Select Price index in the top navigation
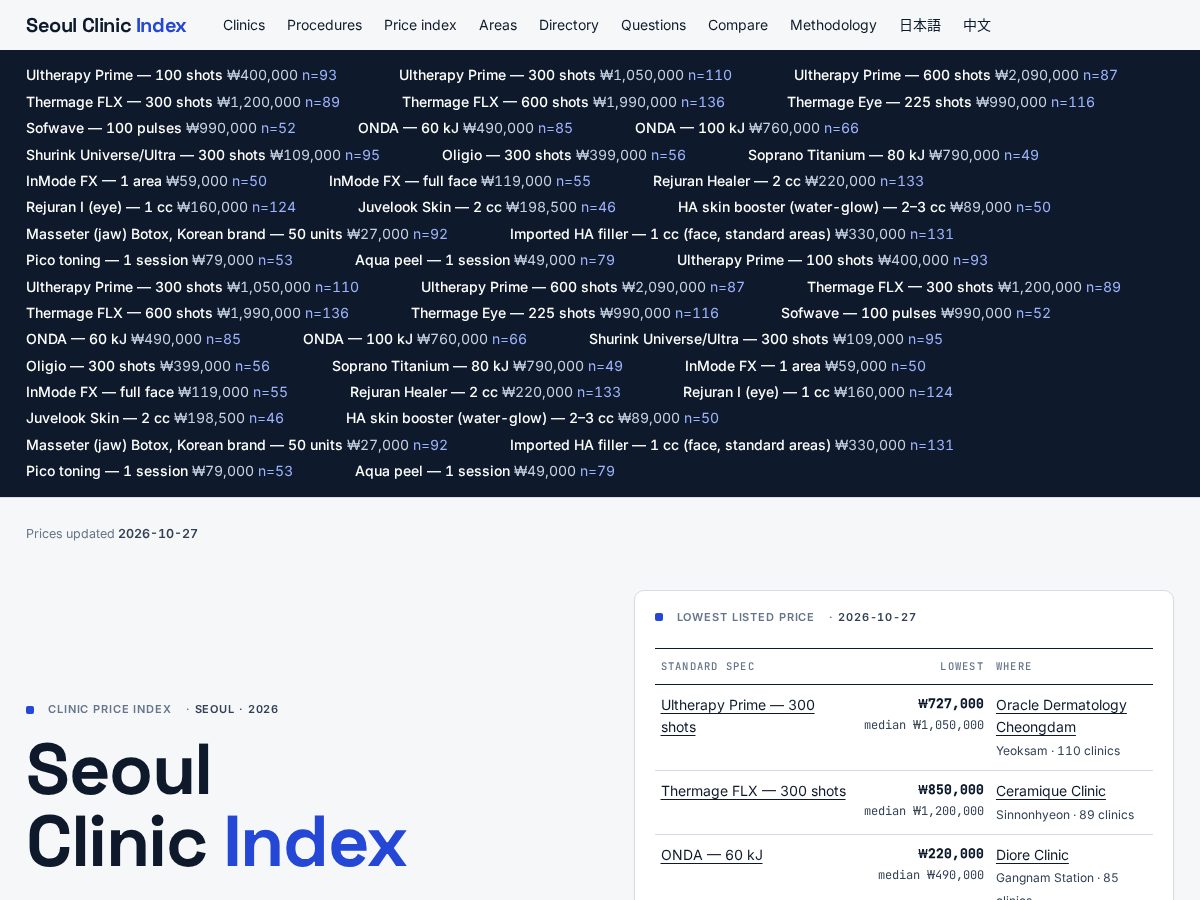 (420, 25)
